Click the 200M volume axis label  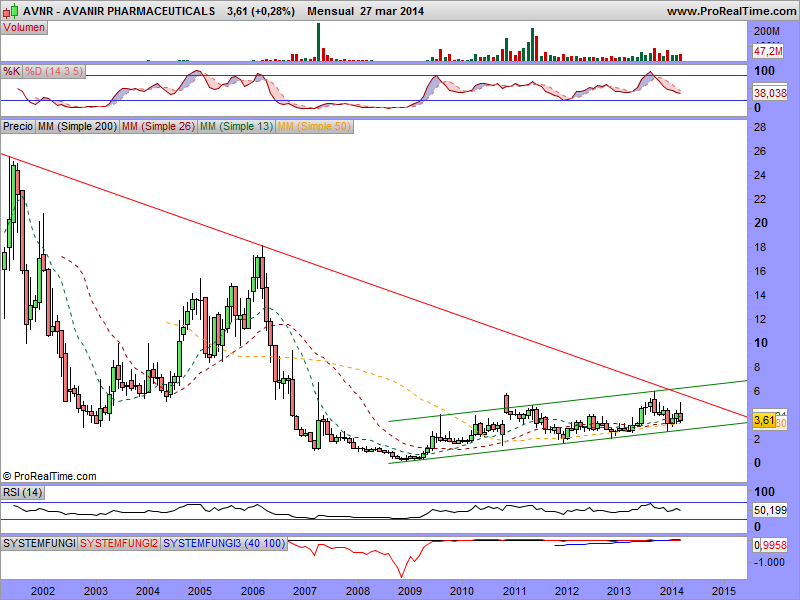[x=767, y=32]
